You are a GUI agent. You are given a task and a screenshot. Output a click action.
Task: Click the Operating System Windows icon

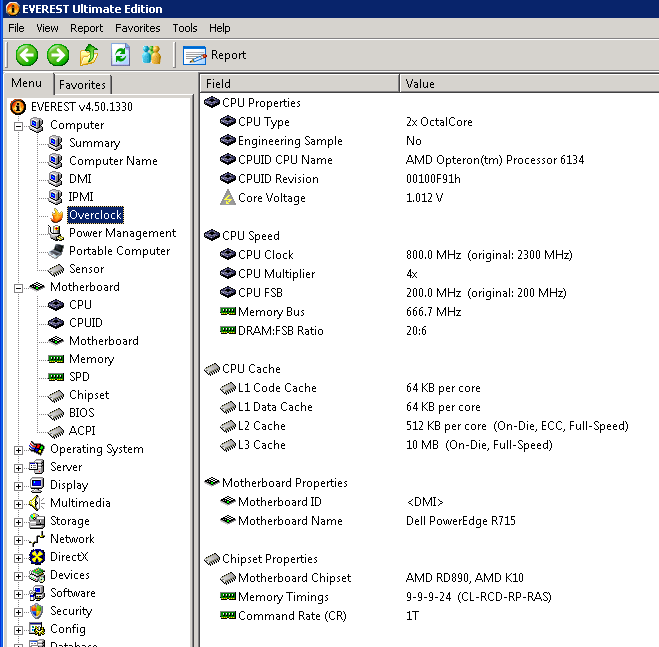pos(37,449)
